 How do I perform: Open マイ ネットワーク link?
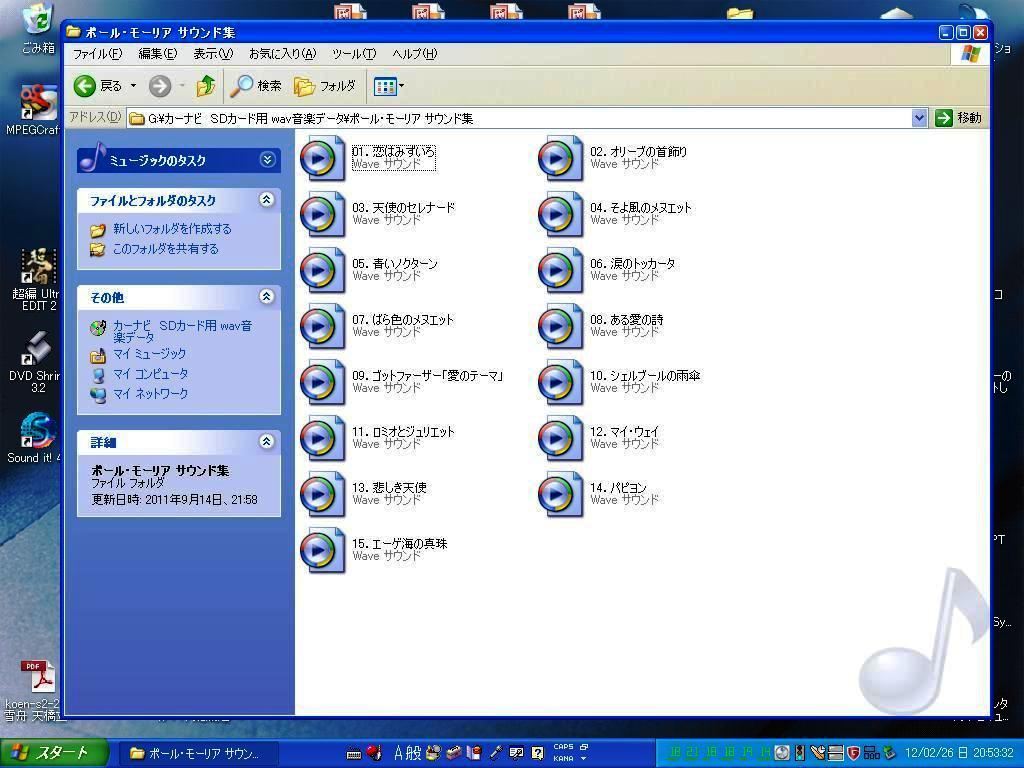[x=150, y=394]
